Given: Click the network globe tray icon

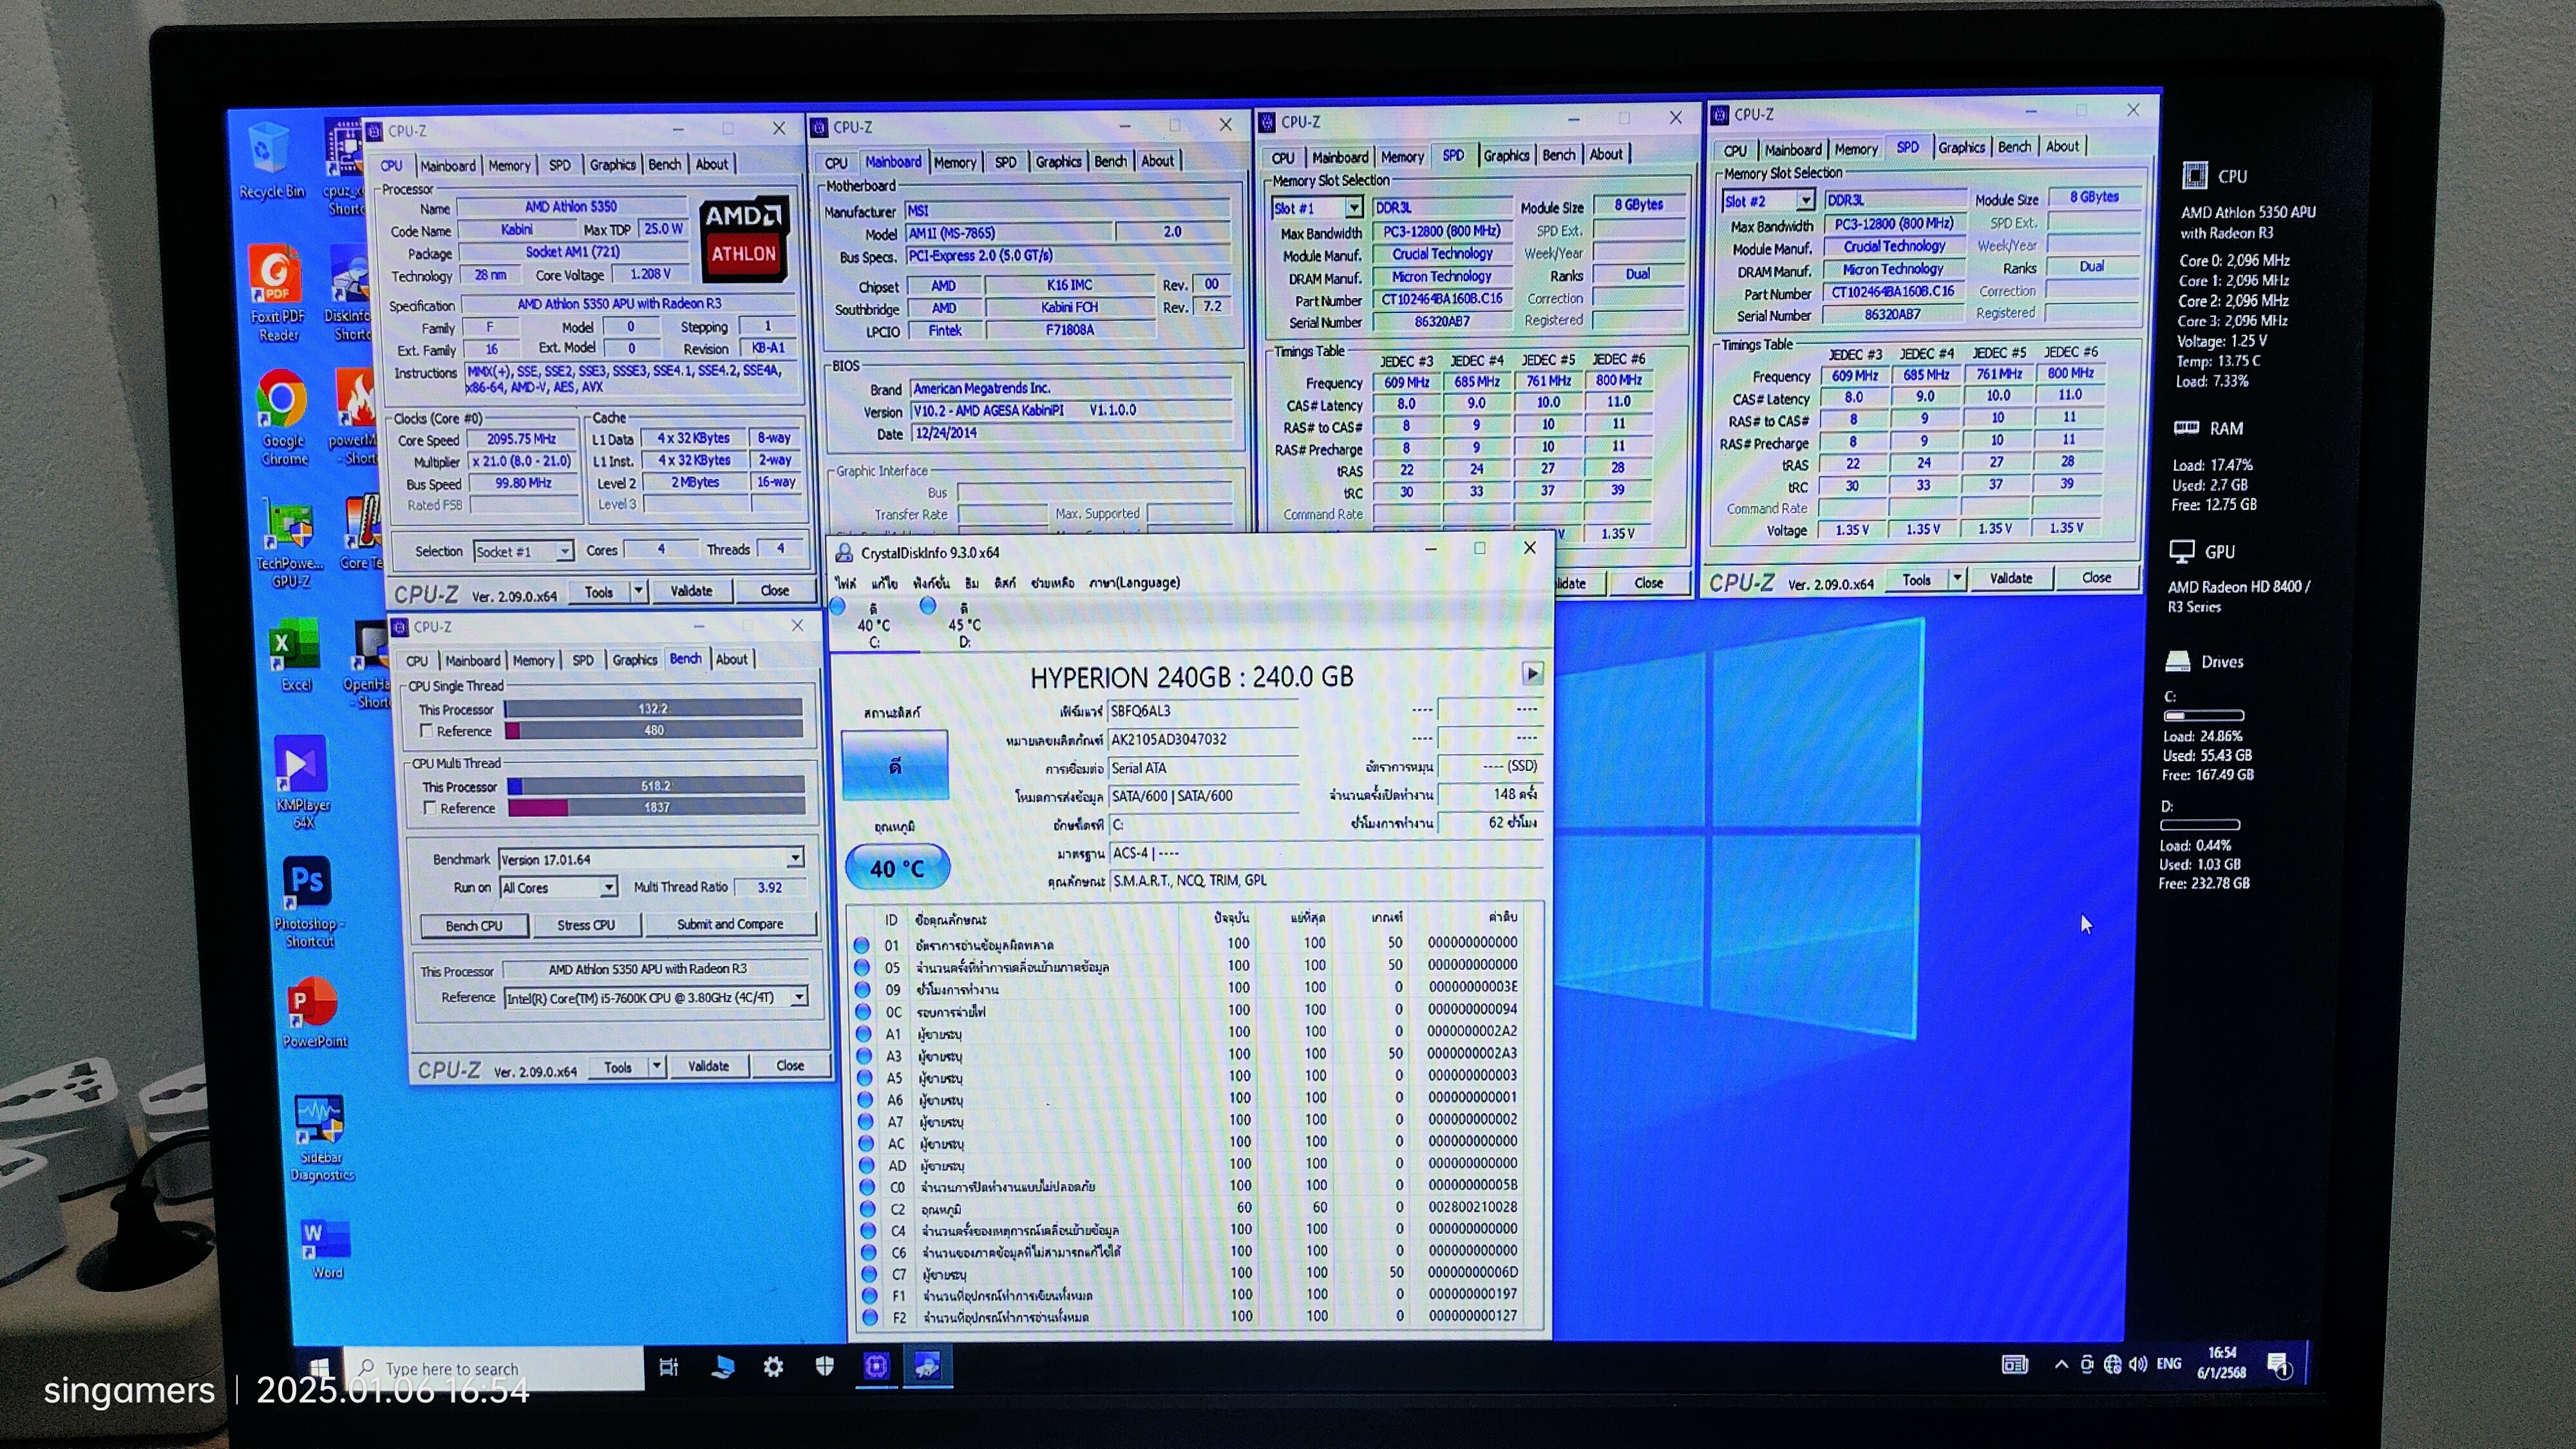Looking at the screenshot, I should [2112, 1365].
